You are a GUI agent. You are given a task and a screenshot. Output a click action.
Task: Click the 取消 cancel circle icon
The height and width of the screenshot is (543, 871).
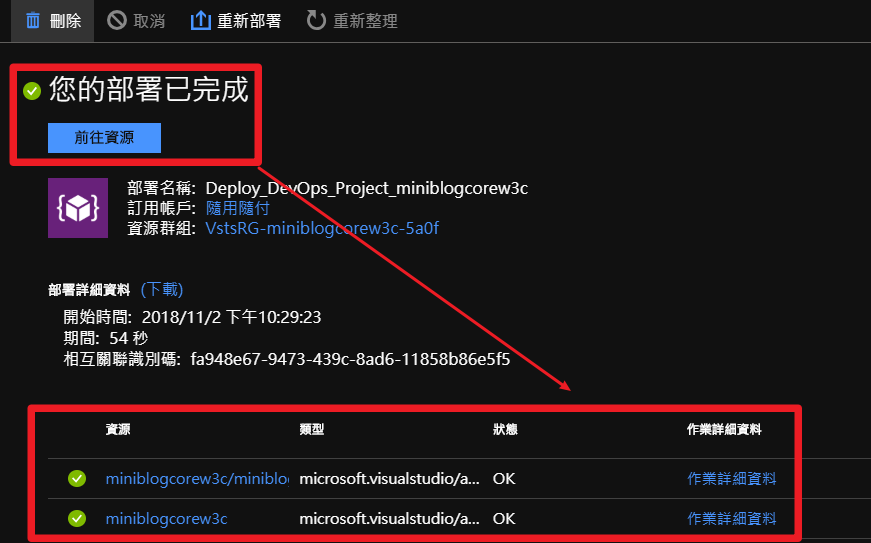tap(117, 21)
